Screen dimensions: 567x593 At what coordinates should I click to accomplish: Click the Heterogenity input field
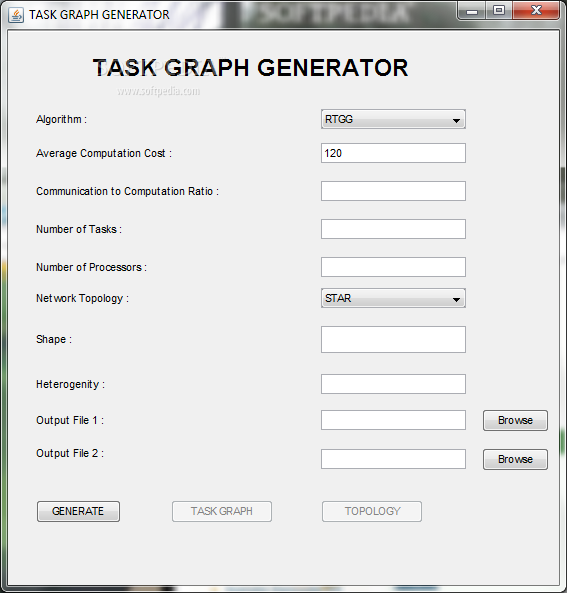coord(393,384)
